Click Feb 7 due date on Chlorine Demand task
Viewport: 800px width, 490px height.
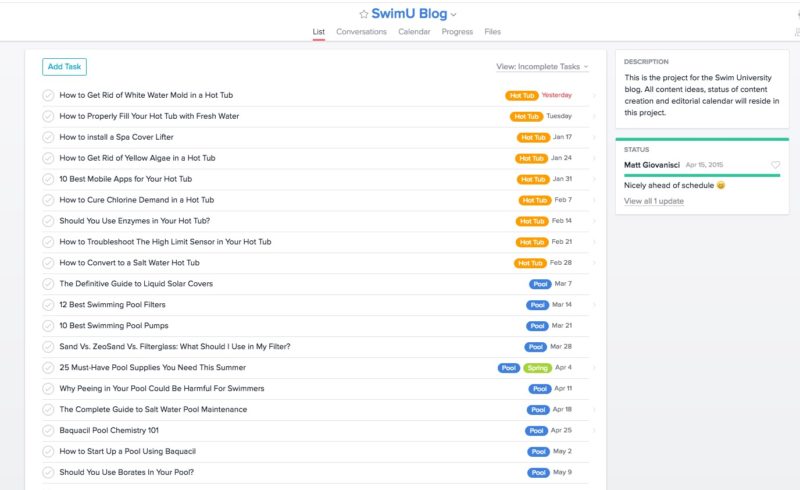click(x=563, y=200)
